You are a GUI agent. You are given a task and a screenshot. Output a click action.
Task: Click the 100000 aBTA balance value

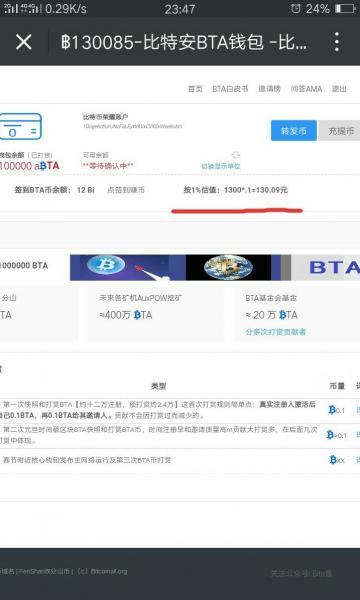pyautogui.click(x=29, y=166)
